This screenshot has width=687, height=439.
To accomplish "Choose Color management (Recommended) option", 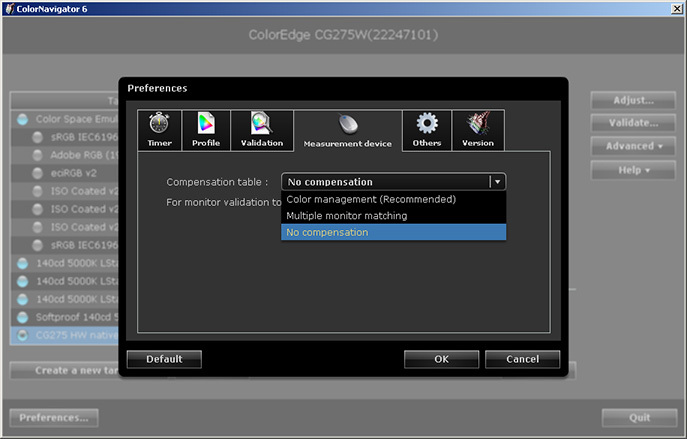I will pyautogui.click(x=393, y=199).
